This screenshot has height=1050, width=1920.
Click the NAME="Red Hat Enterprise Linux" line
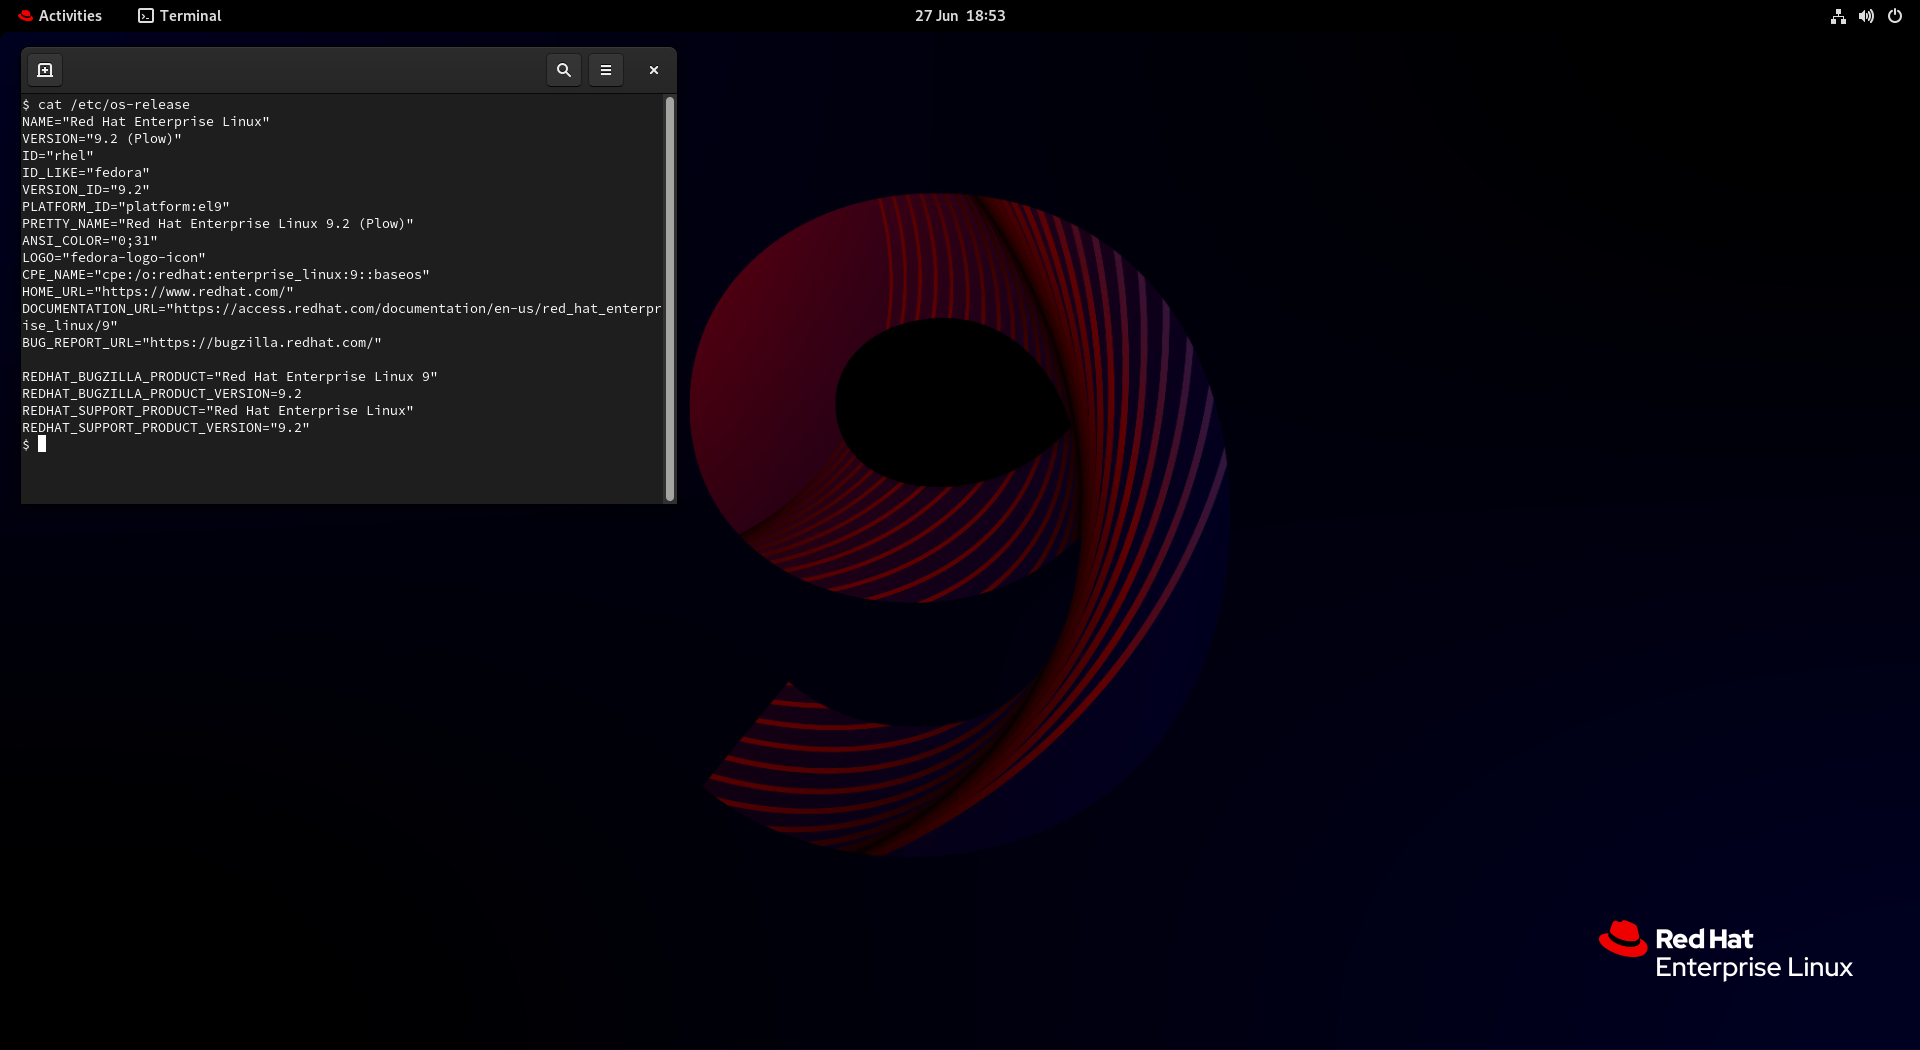pos(146,121)
